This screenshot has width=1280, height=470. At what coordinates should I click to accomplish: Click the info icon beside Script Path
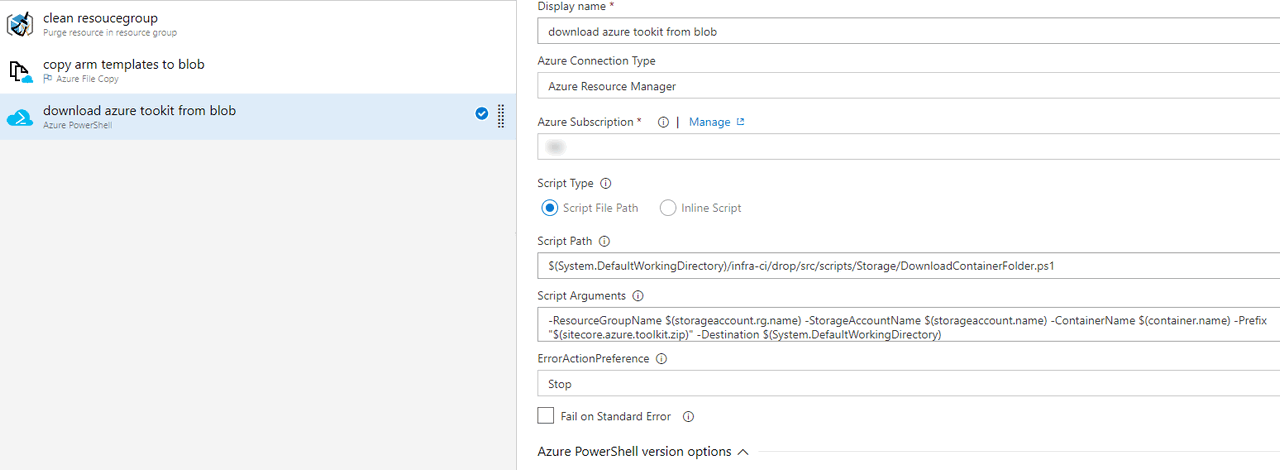click(604, 241)
